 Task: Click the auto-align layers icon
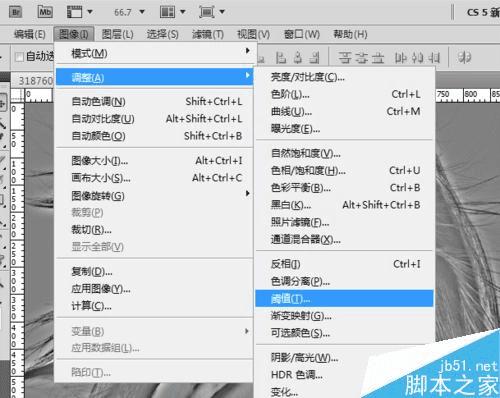pyautogui.click(x=464, y=57)
